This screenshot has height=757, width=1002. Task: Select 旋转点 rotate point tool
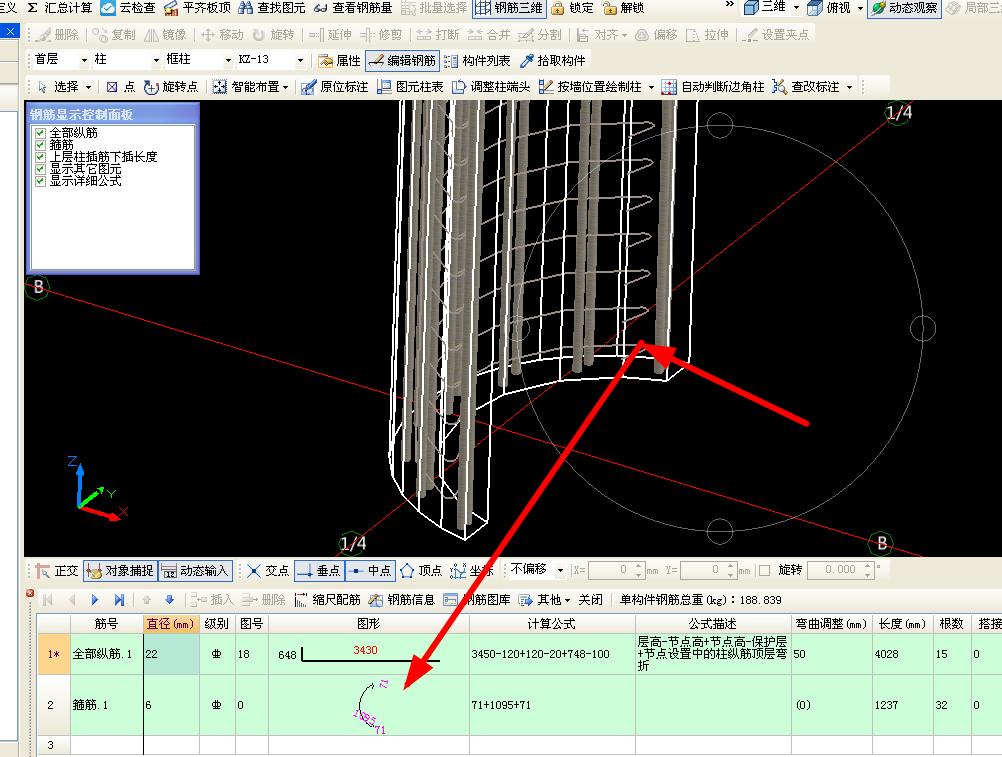click(171, 87)
